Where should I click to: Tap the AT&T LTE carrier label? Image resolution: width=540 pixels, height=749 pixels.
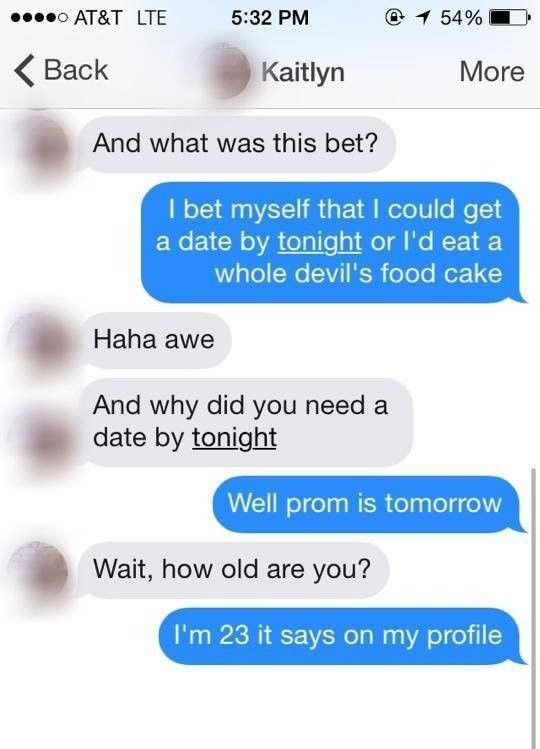(x=120, y=18)
